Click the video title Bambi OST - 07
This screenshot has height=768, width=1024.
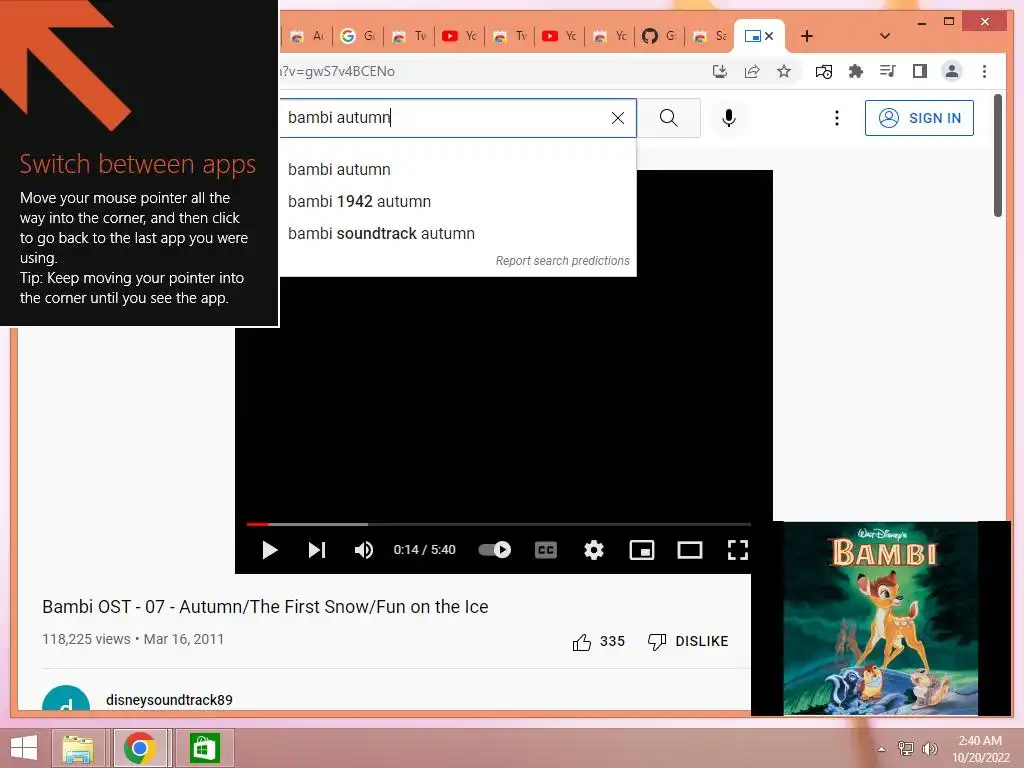[265, 607]
